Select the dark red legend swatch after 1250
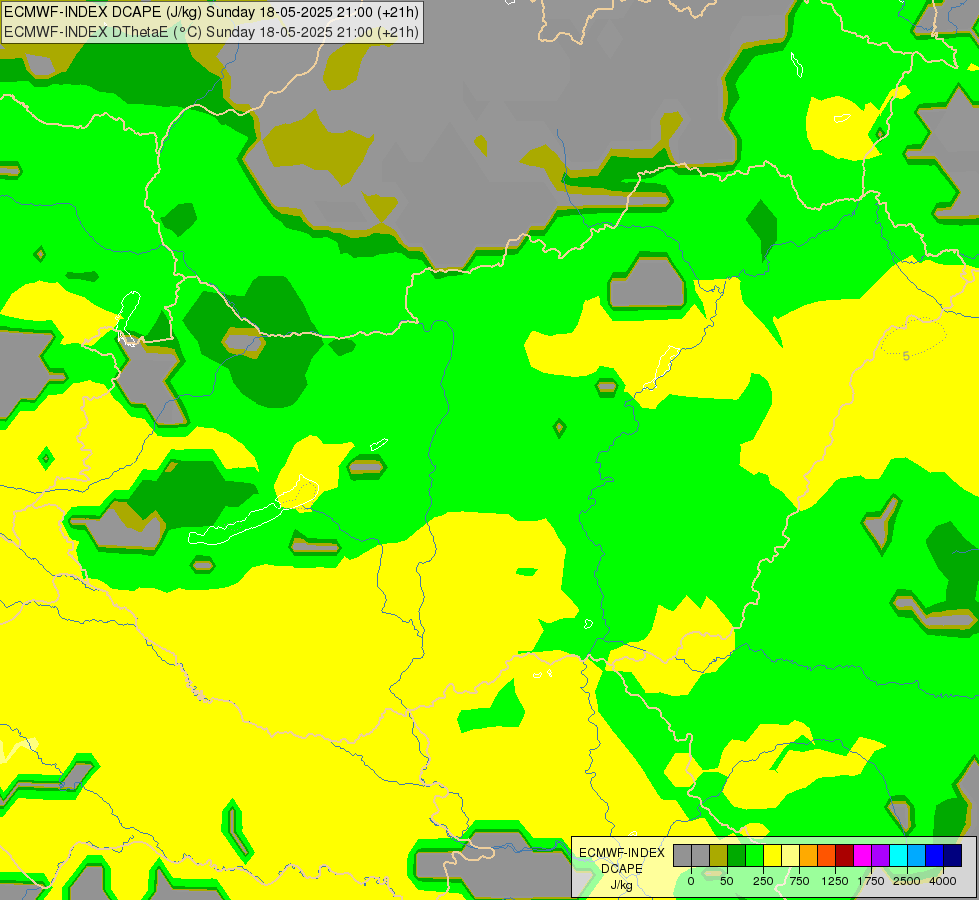This screenshot has height=900, width=979. [x=845, y=855]
